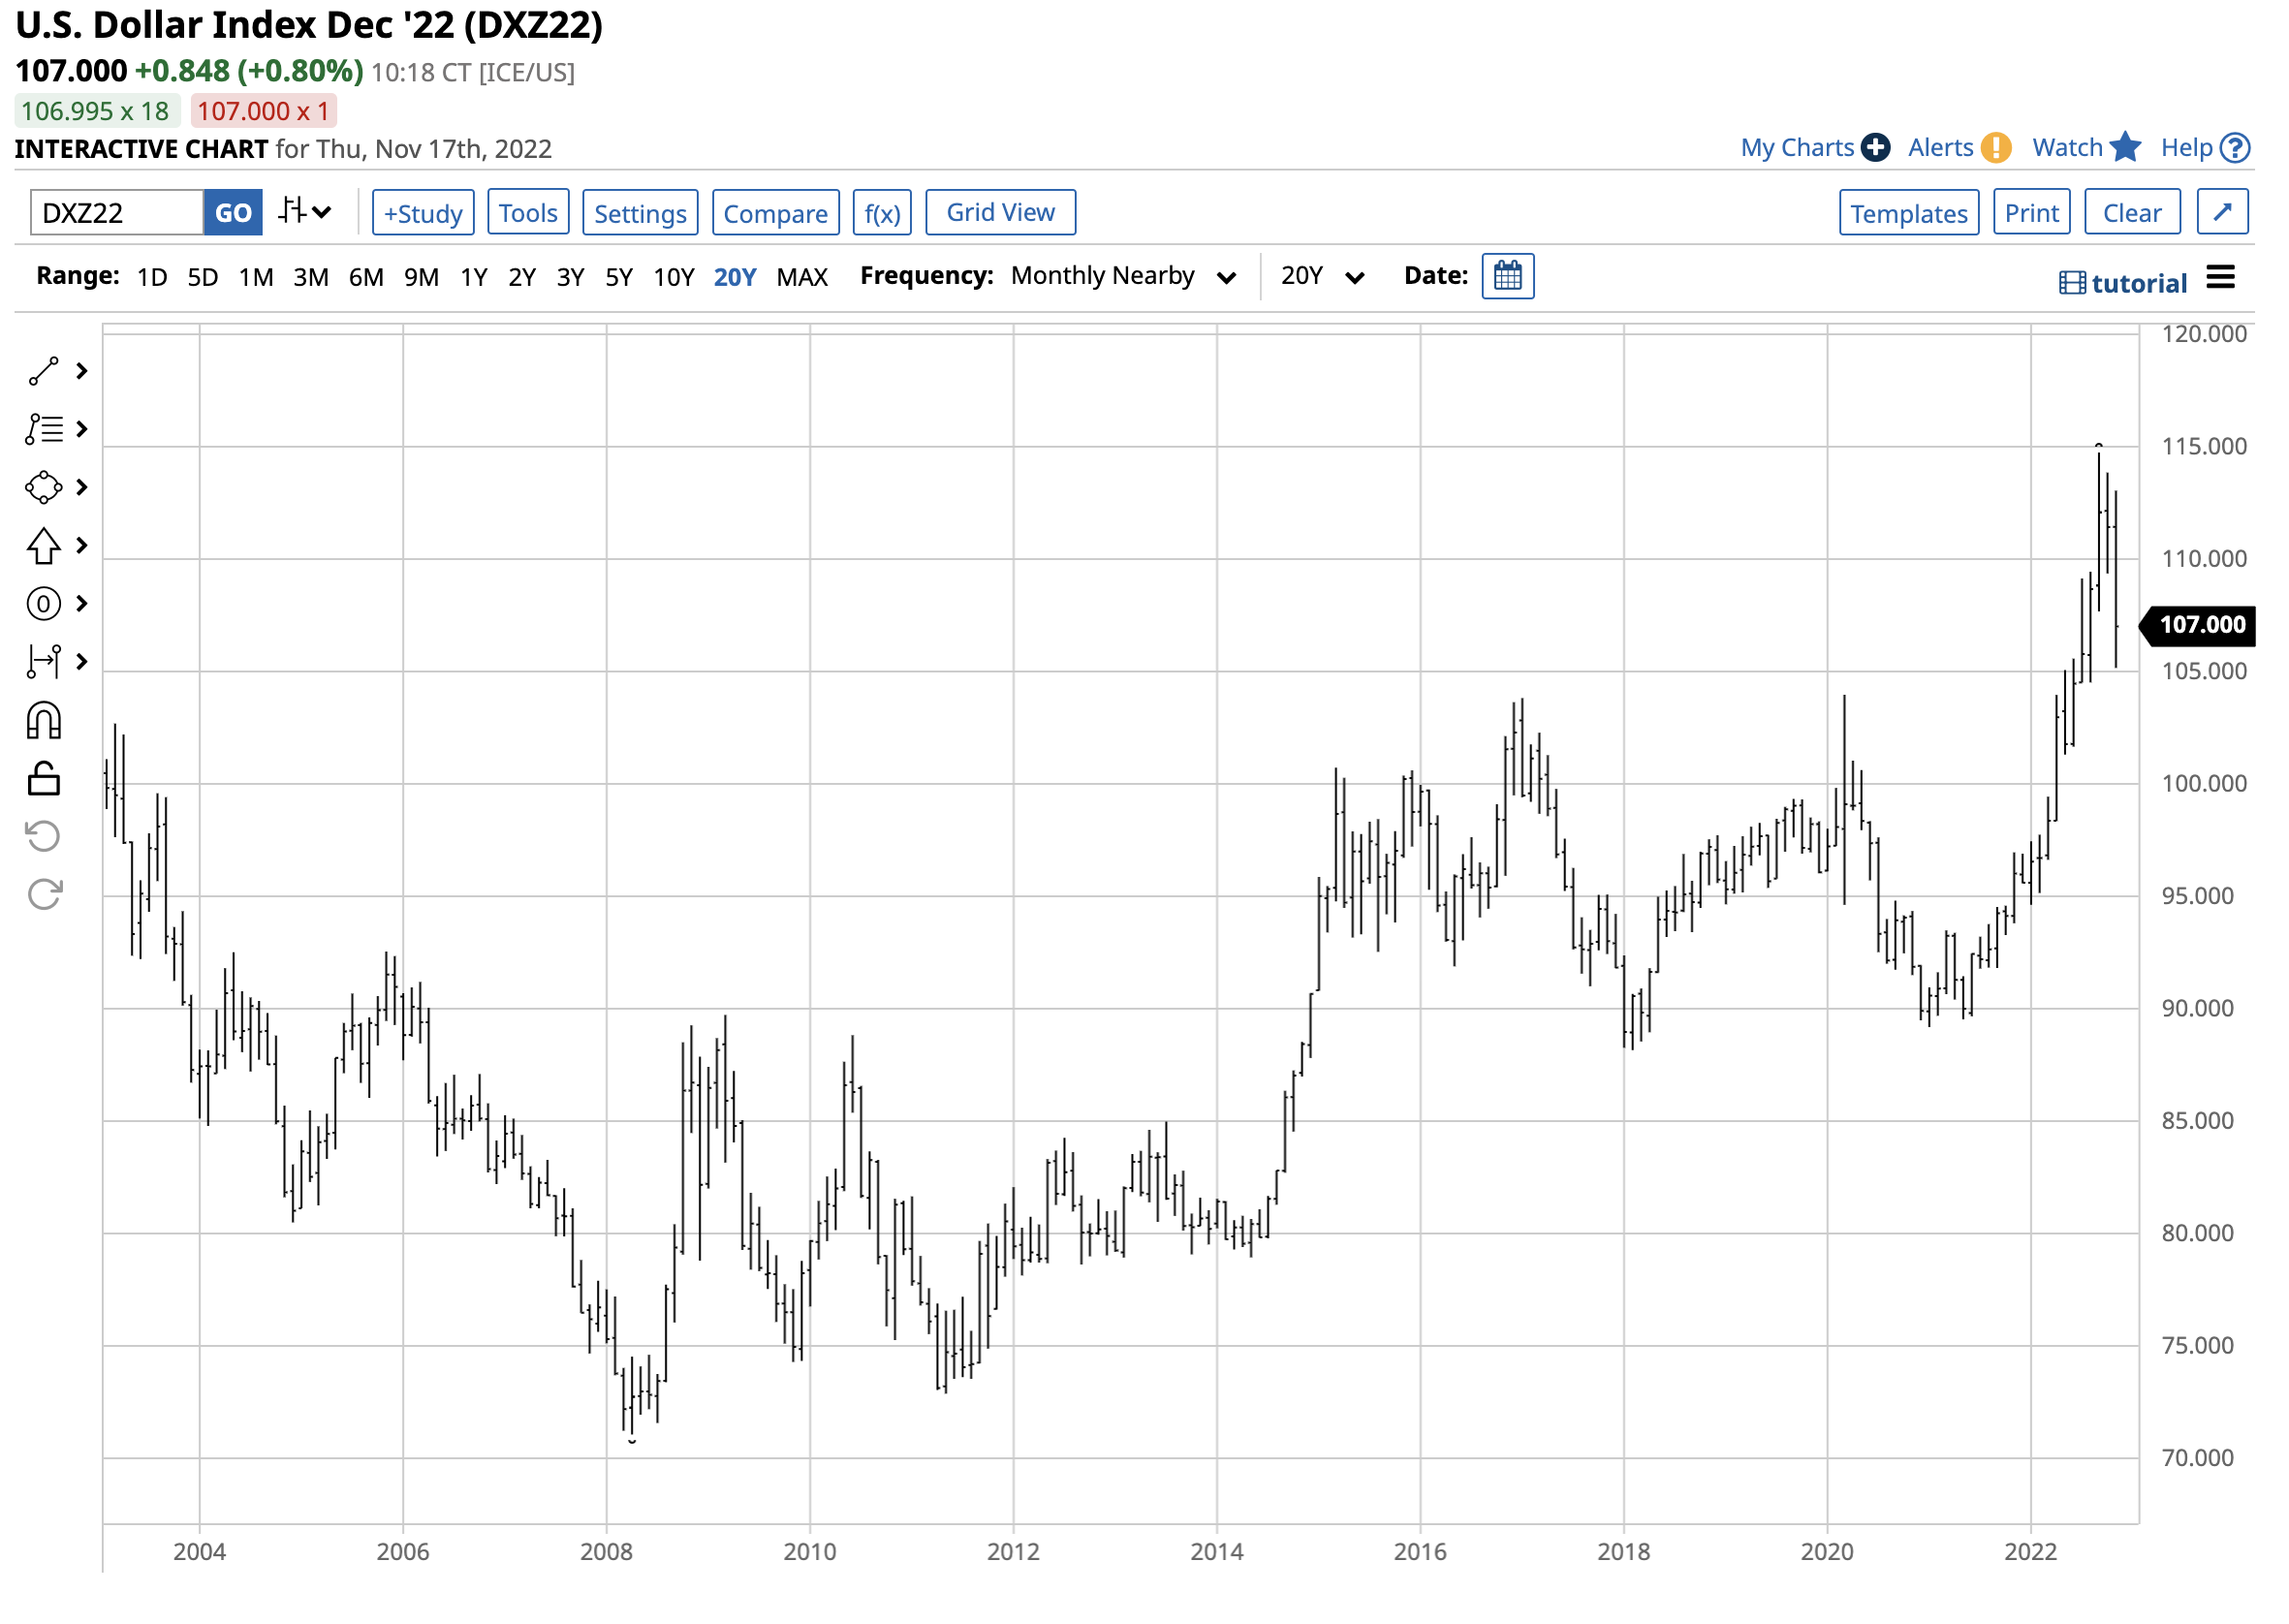Click the measure range tool icon

coord(44,663)
